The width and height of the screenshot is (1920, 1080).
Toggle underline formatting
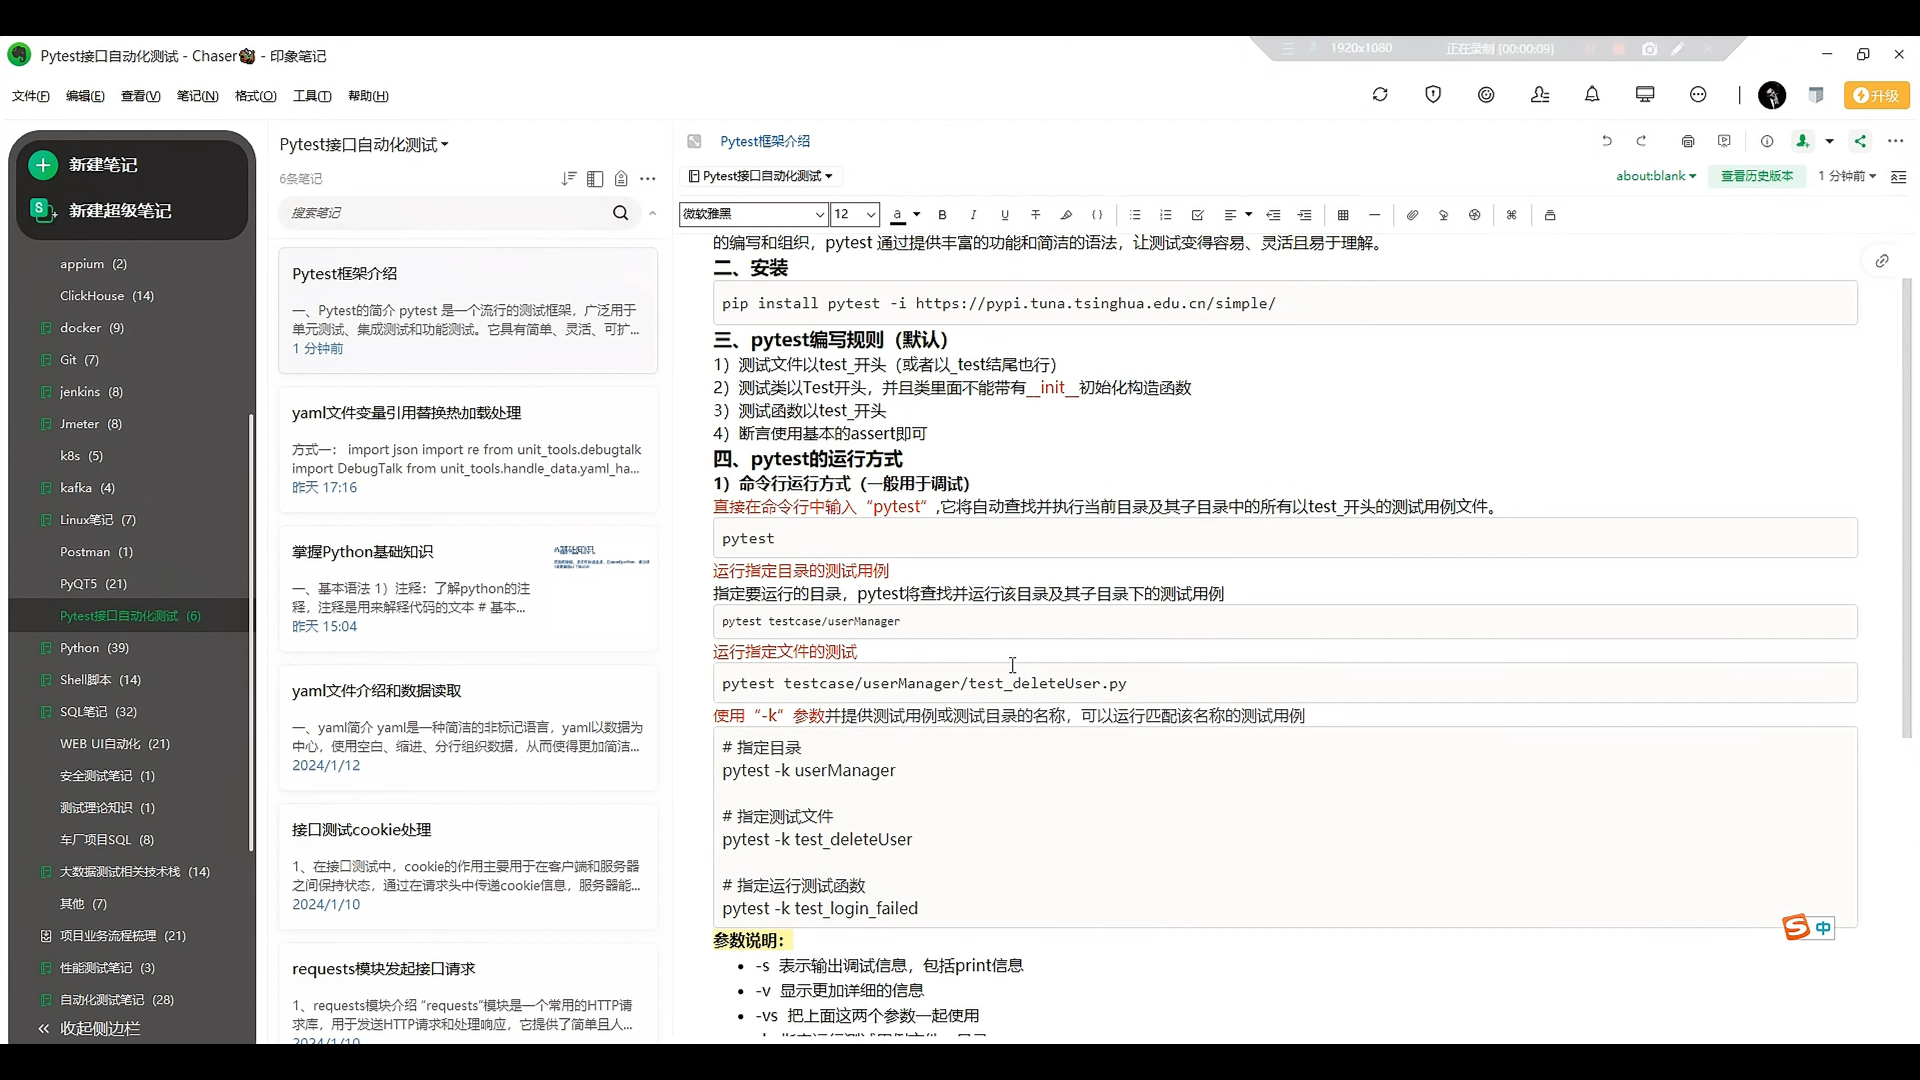click(1005, 215)
